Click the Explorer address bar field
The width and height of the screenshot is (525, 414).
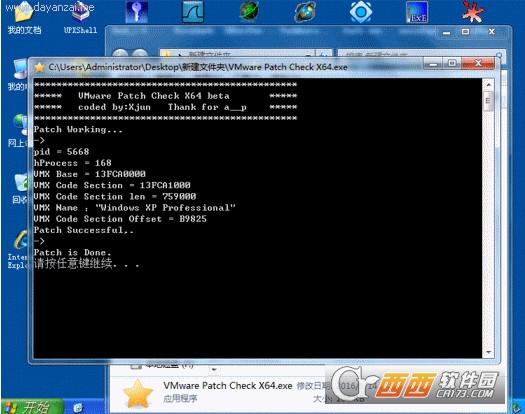click(237, 54)
